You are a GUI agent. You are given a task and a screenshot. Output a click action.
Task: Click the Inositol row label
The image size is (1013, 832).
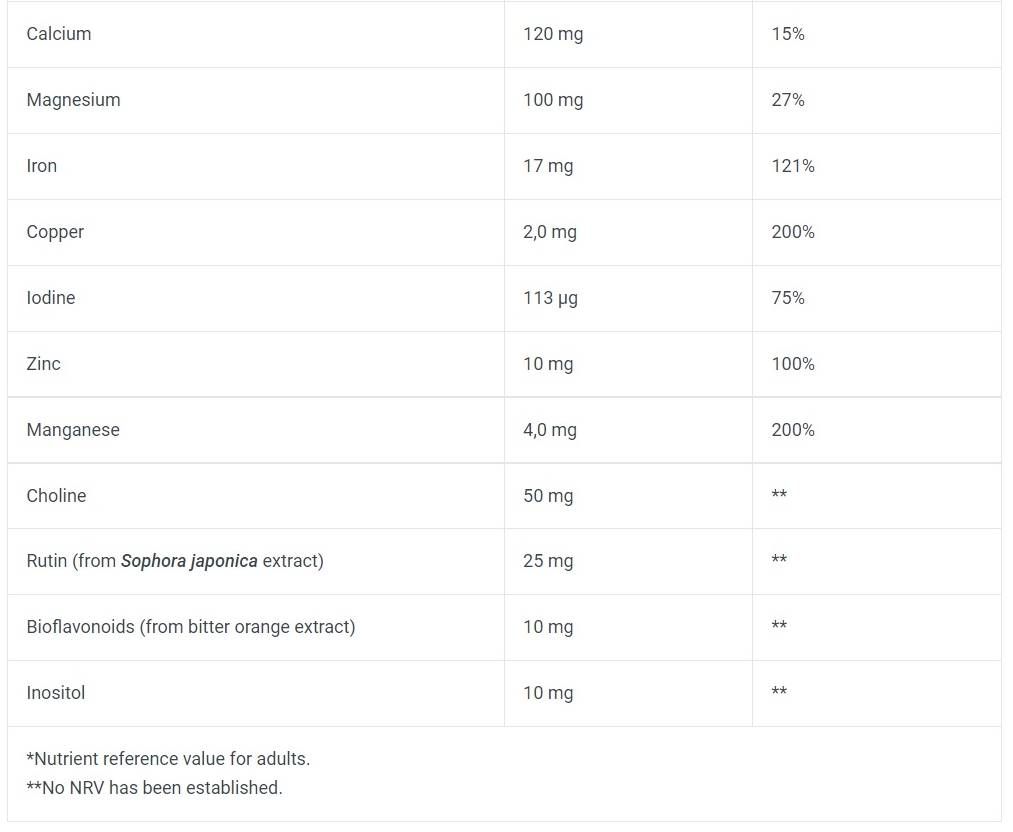click(56, 693)
